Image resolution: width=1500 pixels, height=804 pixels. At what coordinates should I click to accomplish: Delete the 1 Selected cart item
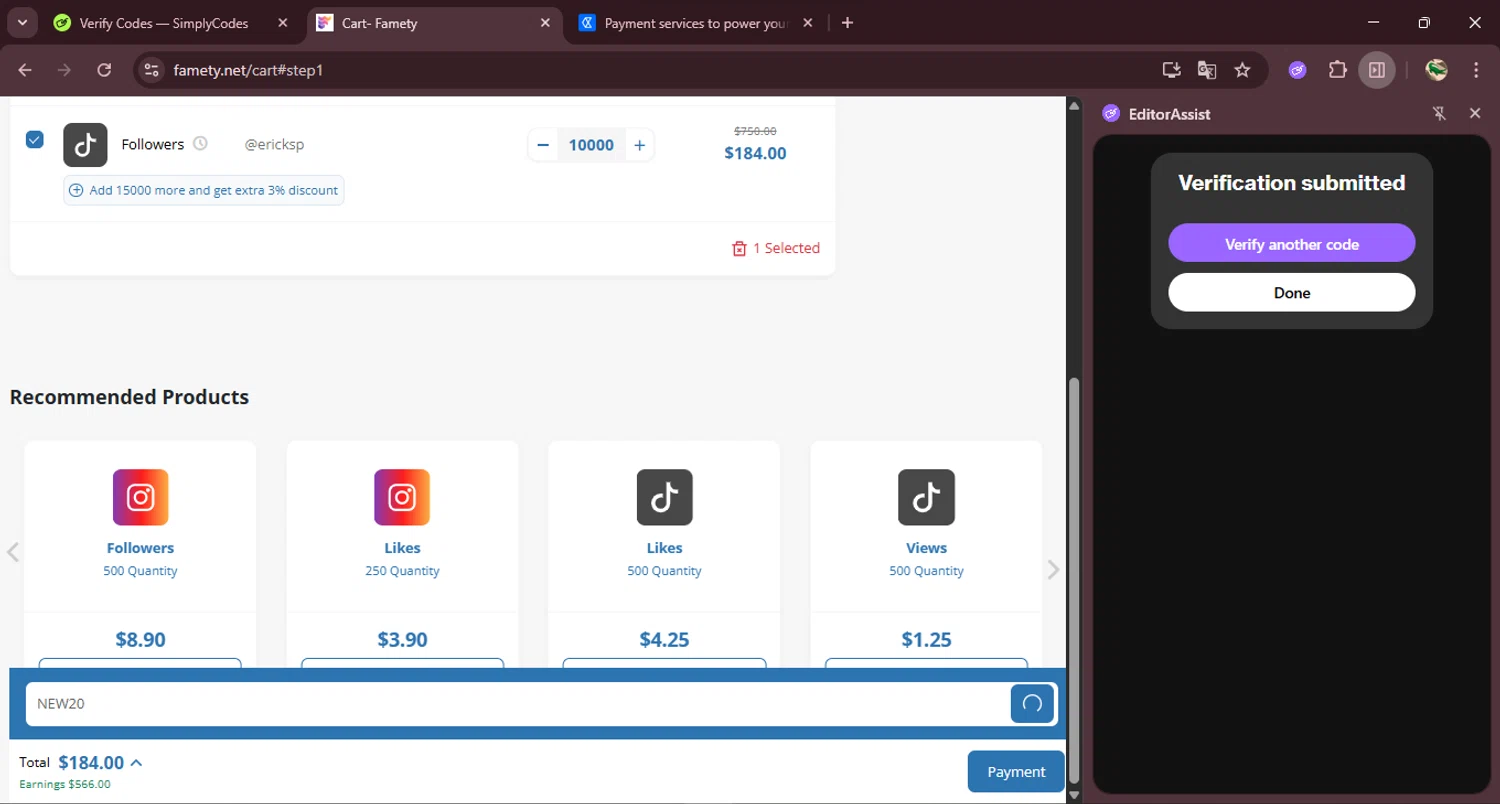(776, 248)
